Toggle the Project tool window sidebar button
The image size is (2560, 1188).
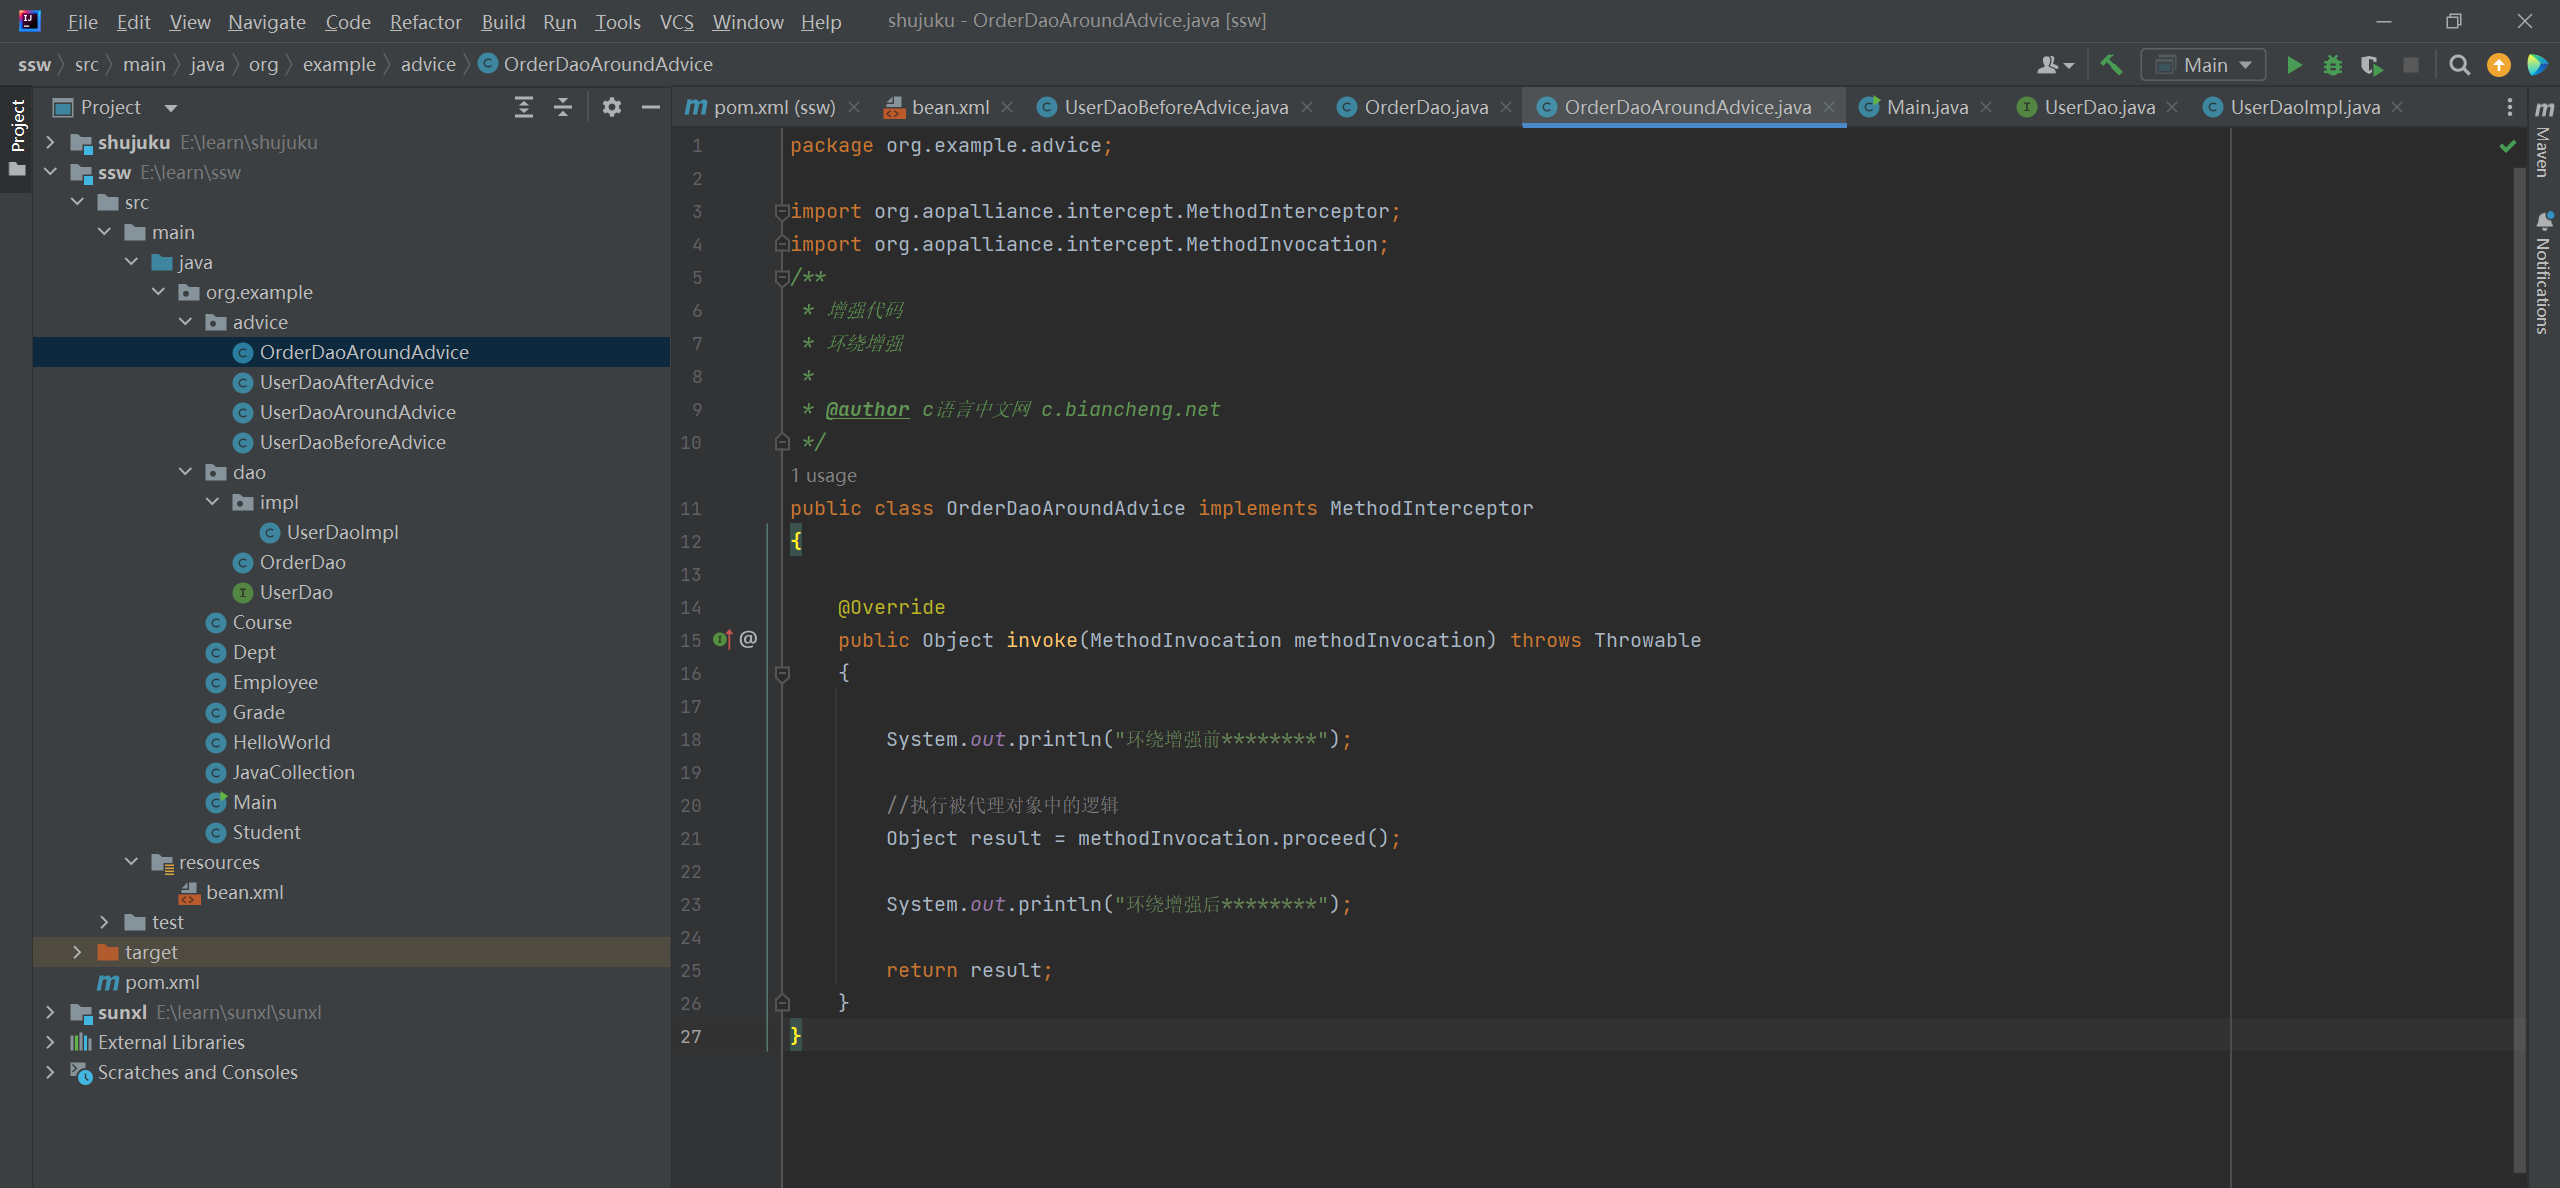pos(17,126)
